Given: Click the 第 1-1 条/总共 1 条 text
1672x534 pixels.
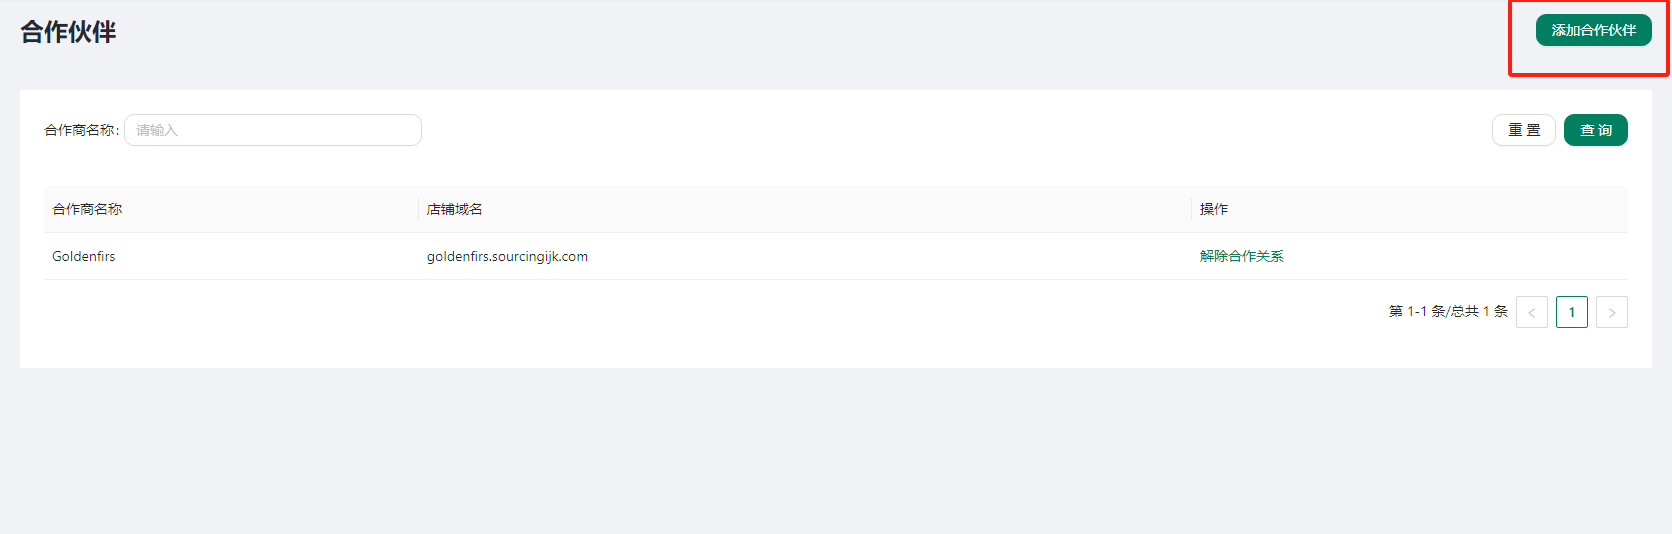Looking at the screenshot, I should click(x=1447, y=312).
